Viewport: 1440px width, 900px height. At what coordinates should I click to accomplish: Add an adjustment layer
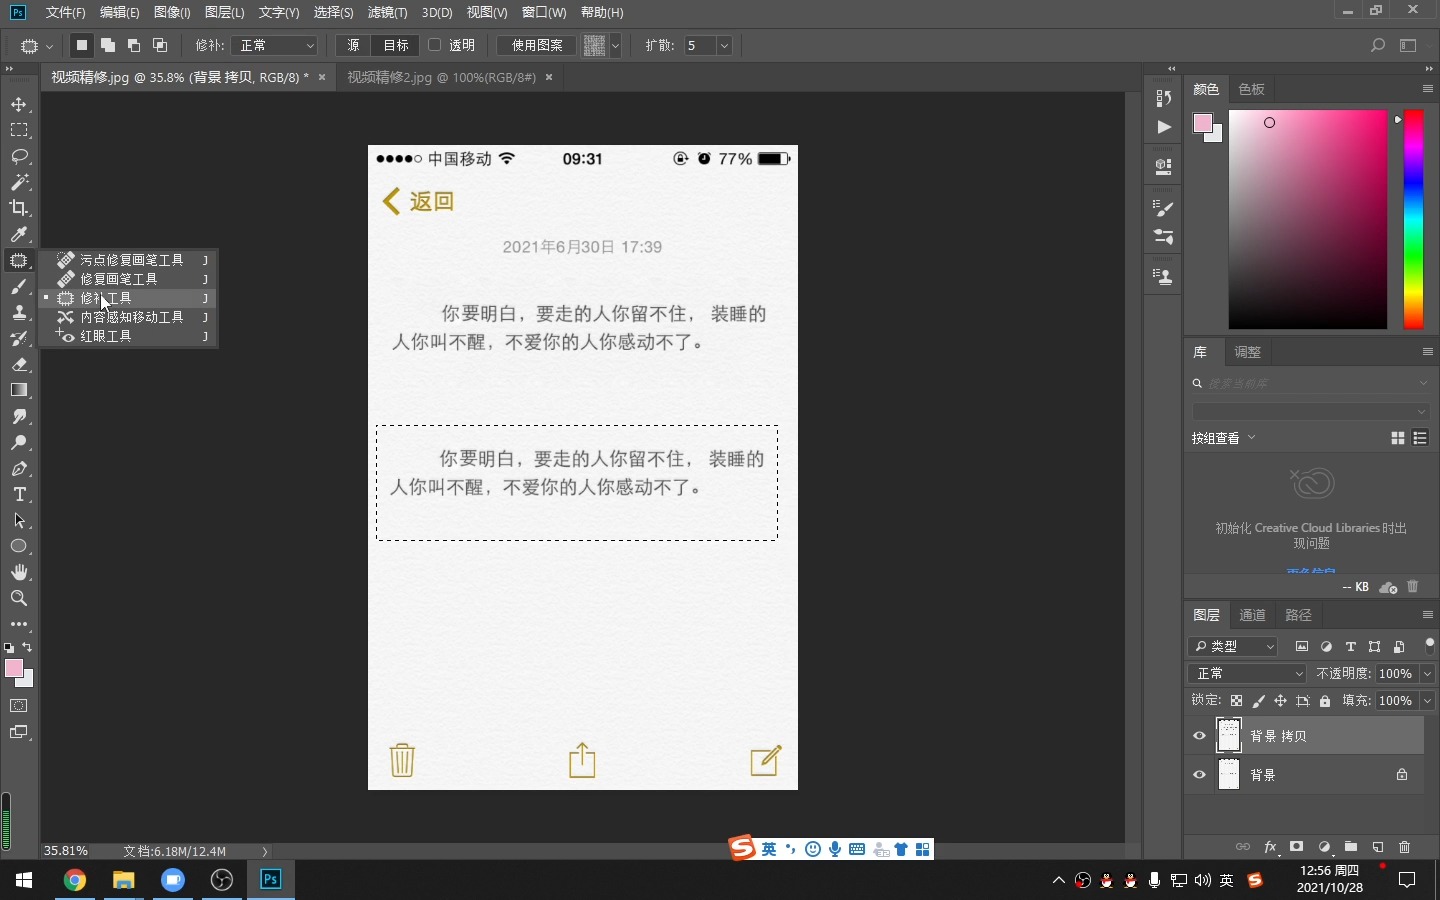pos(1324,847)
